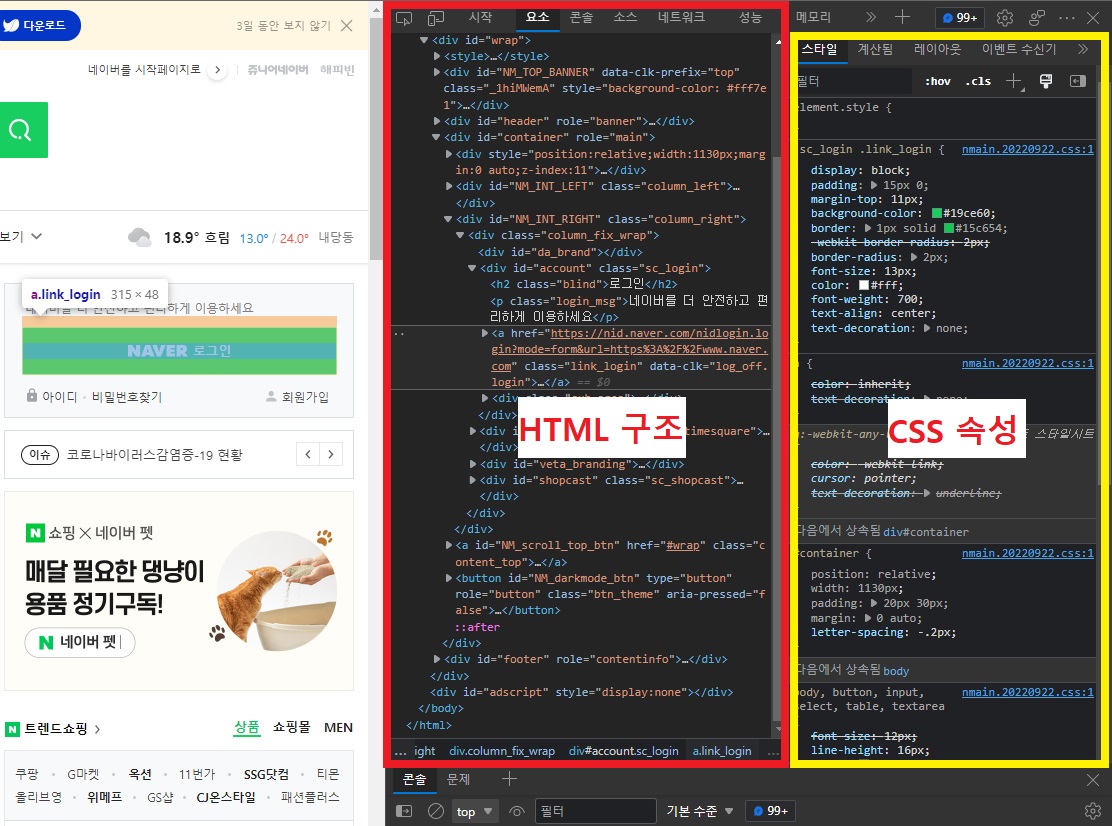Viewport: 1112px width, 826px height.
Task: Select the 계산됨 styles tab
Action: click(x=875, y=49)
